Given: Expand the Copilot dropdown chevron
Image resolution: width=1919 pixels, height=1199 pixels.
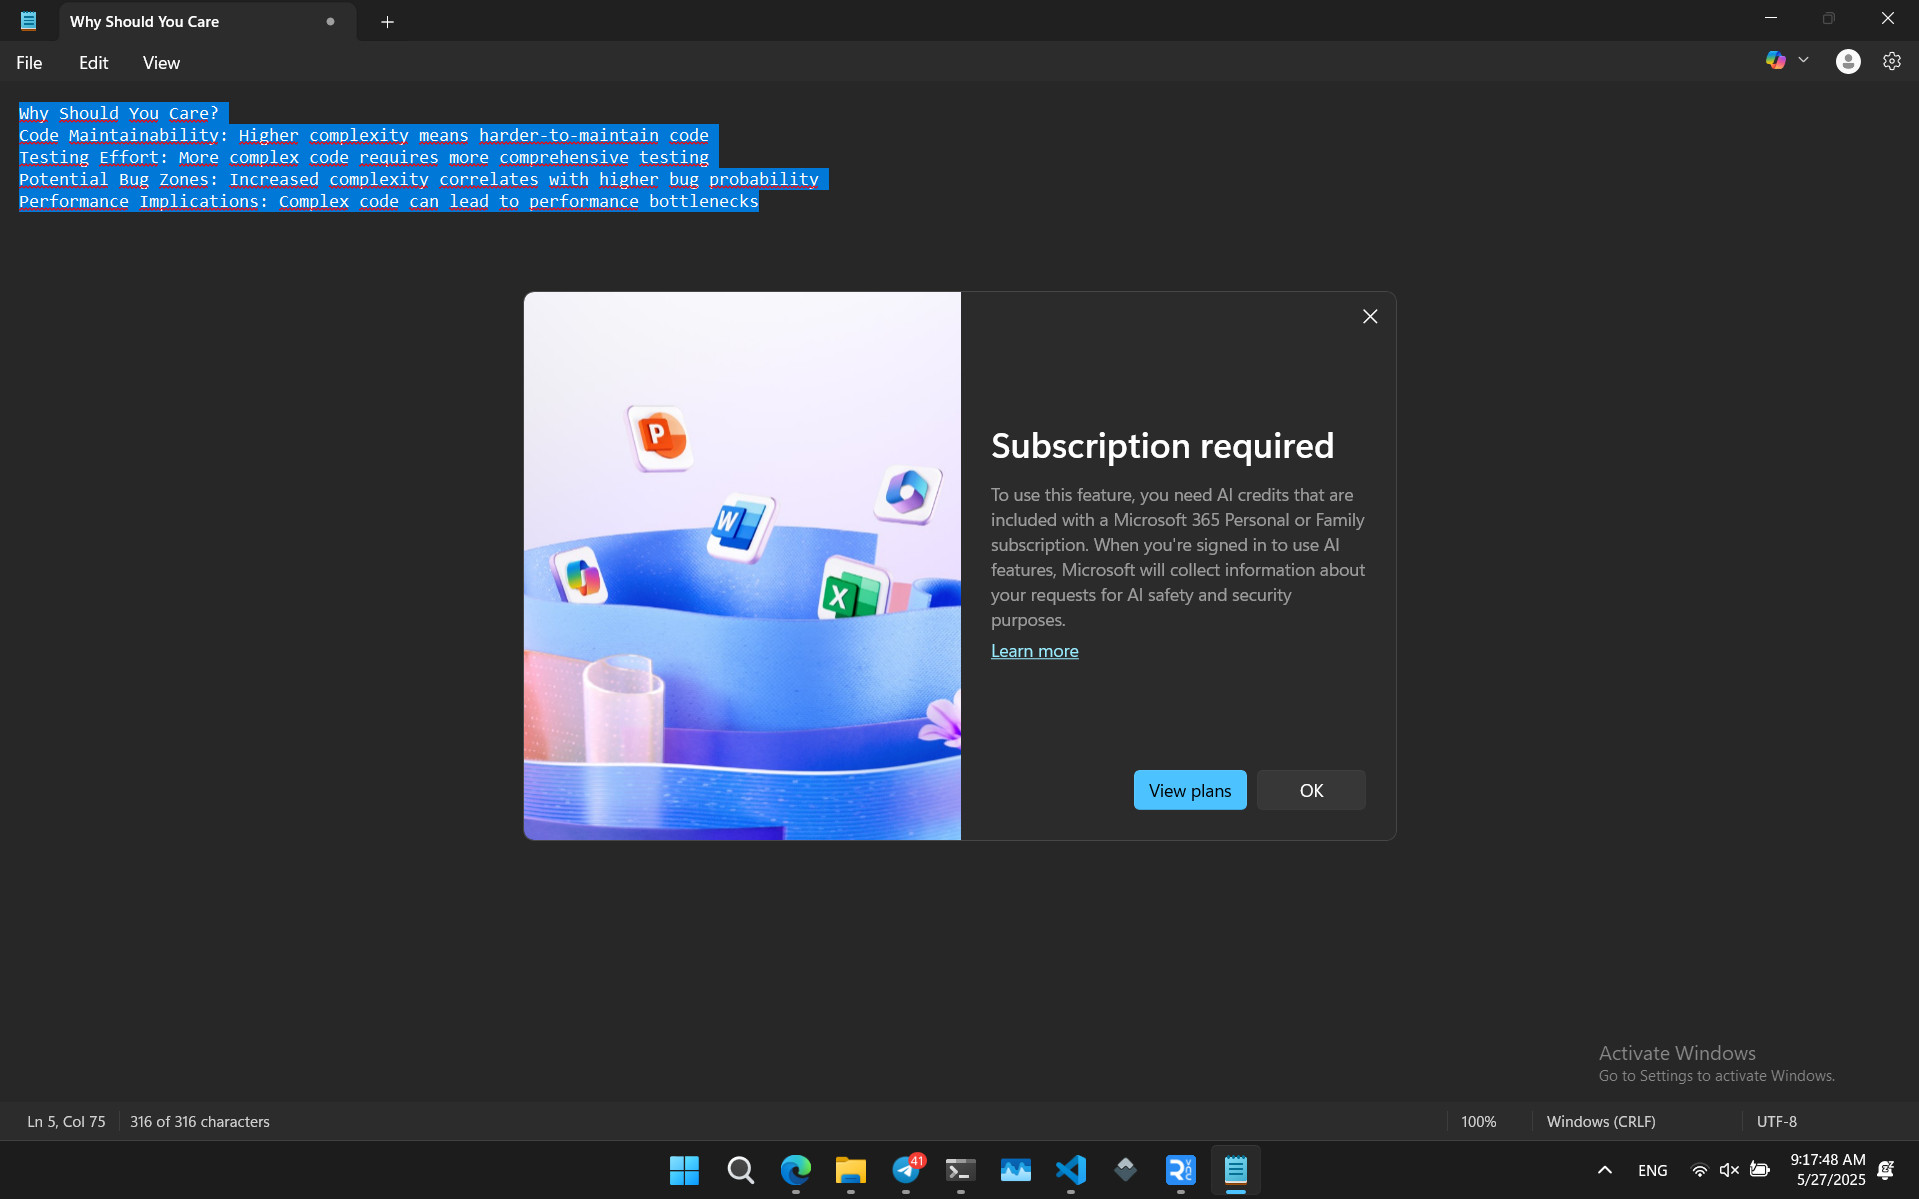Looking at the screenshot, I should [x=1803, y=61].
